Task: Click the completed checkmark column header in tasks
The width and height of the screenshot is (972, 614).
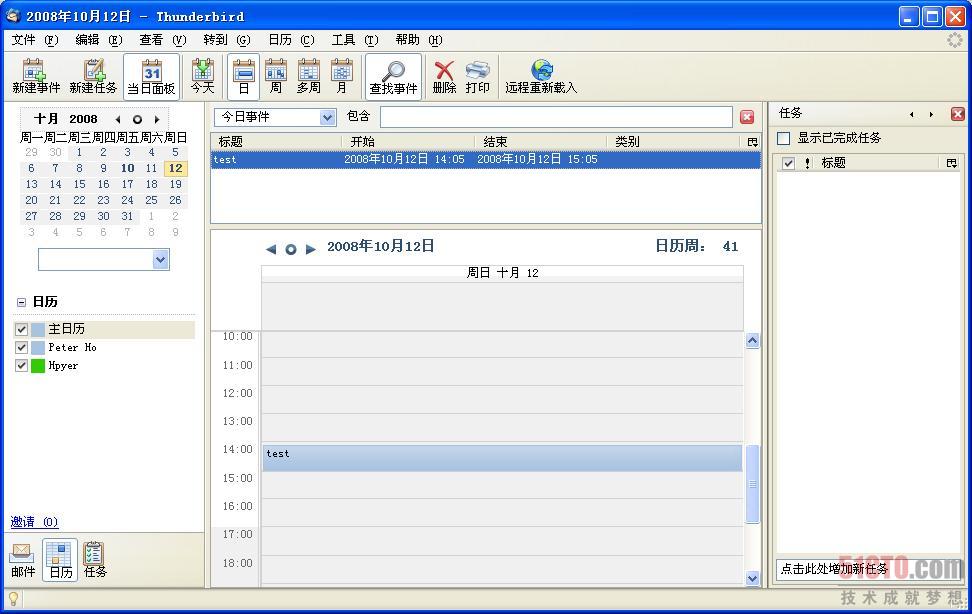Action: tap(789, 163)
